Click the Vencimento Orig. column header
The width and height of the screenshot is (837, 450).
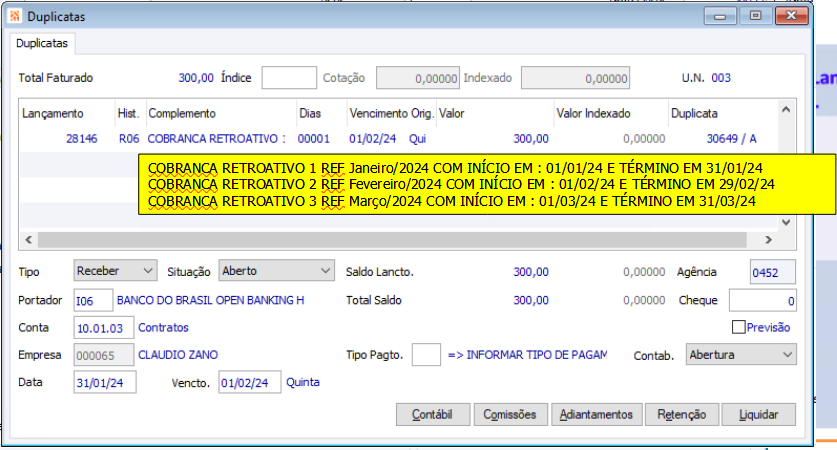pyautogui.click(x=391, y=113)
